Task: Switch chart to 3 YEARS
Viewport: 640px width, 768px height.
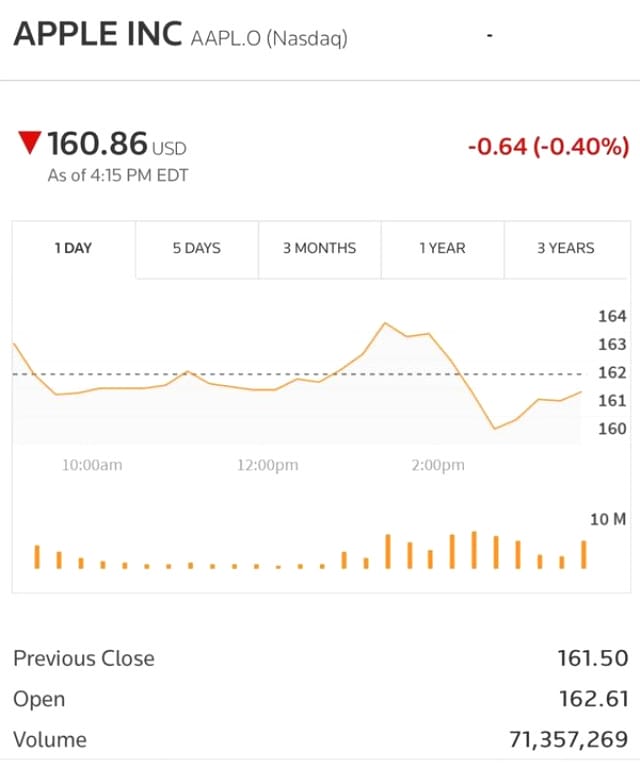Action: pos(565,248)
